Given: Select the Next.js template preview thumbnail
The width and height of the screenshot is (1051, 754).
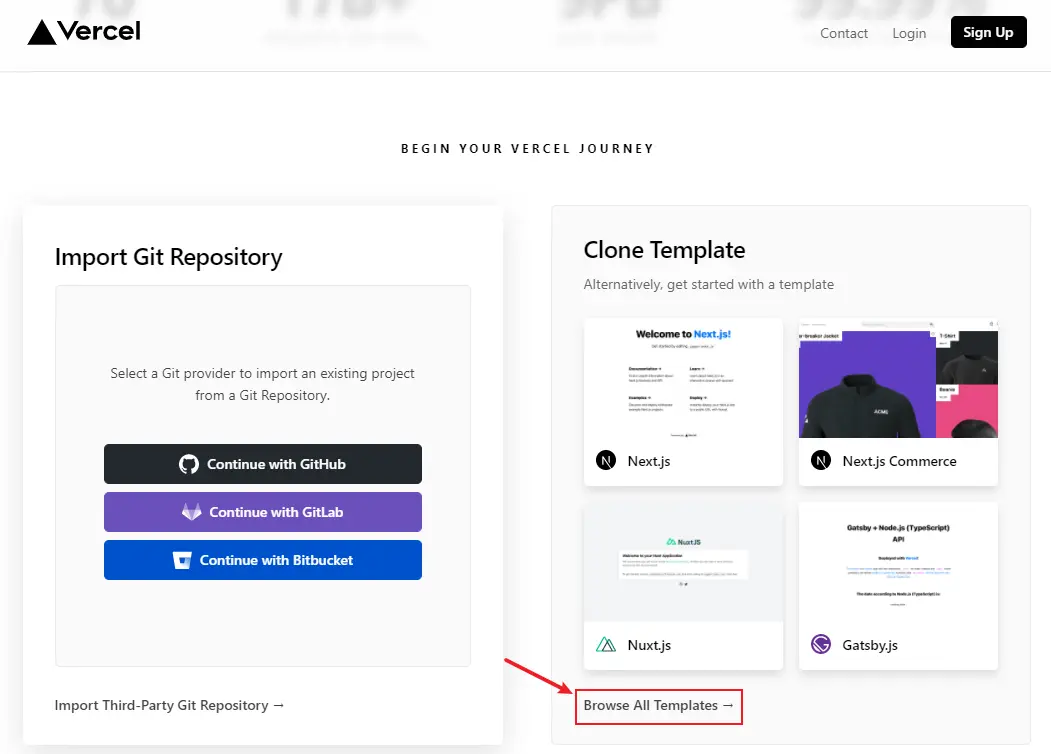Looking at the screenshot, I should click(x=683, y=379).
